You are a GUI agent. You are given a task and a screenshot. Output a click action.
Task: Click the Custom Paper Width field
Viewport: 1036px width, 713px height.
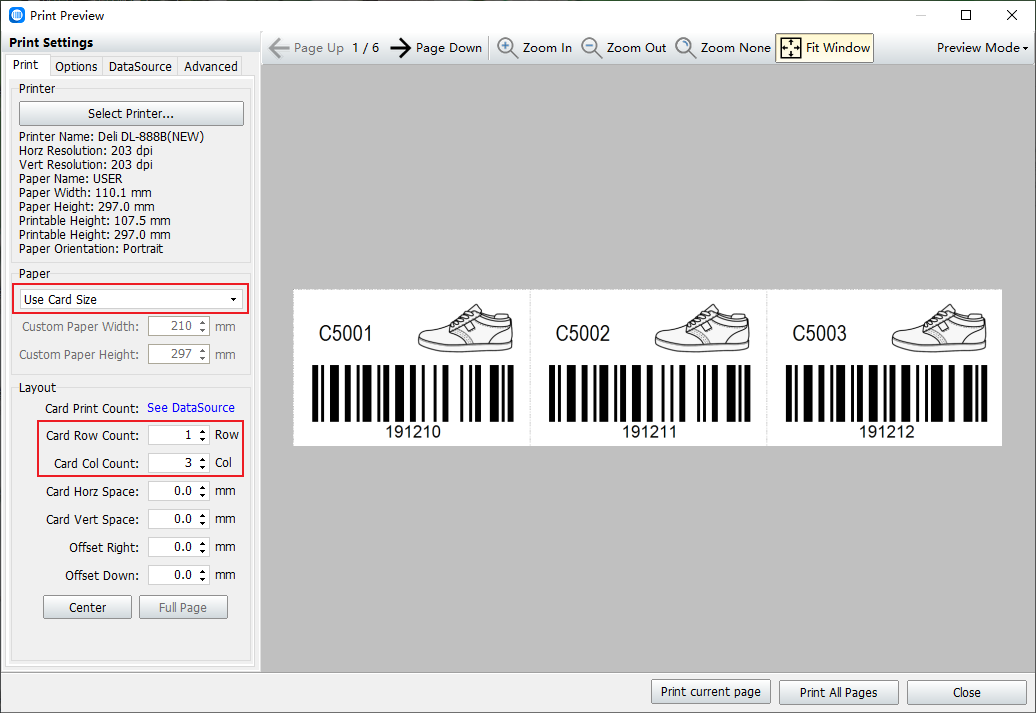178,326
